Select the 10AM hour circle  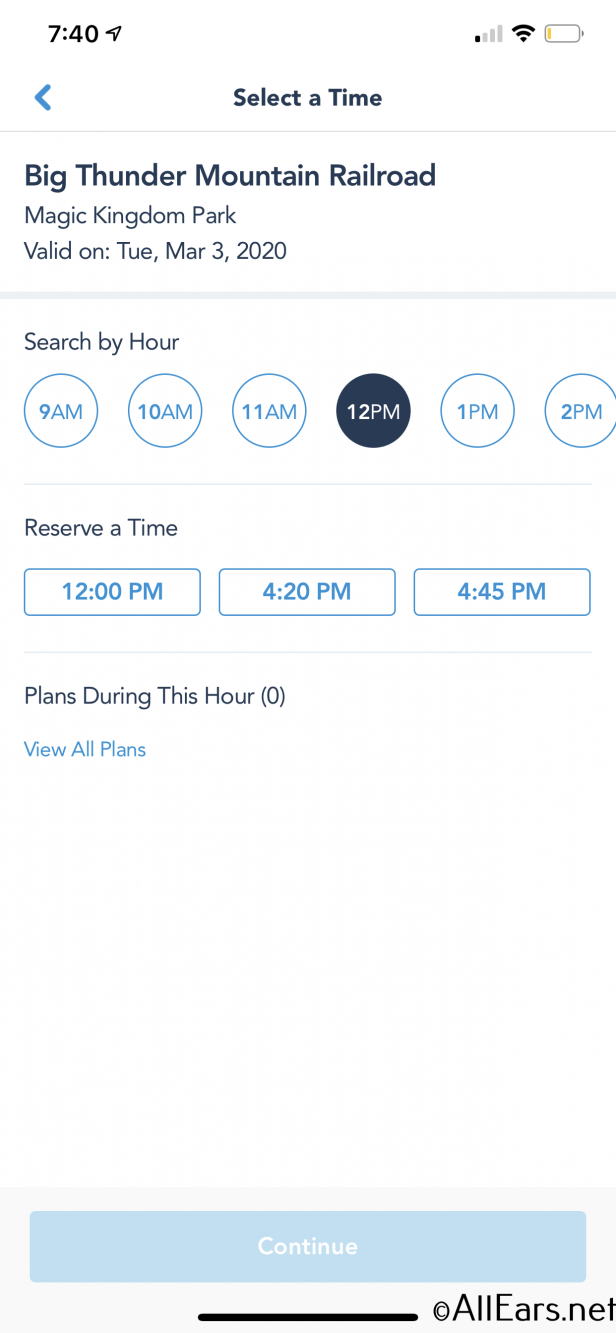(165, 411)
